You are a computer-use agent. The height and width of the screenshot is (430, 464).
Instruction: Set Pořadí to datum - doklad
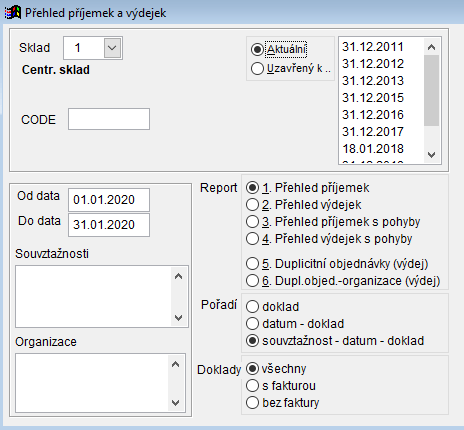tap(252, 324)
